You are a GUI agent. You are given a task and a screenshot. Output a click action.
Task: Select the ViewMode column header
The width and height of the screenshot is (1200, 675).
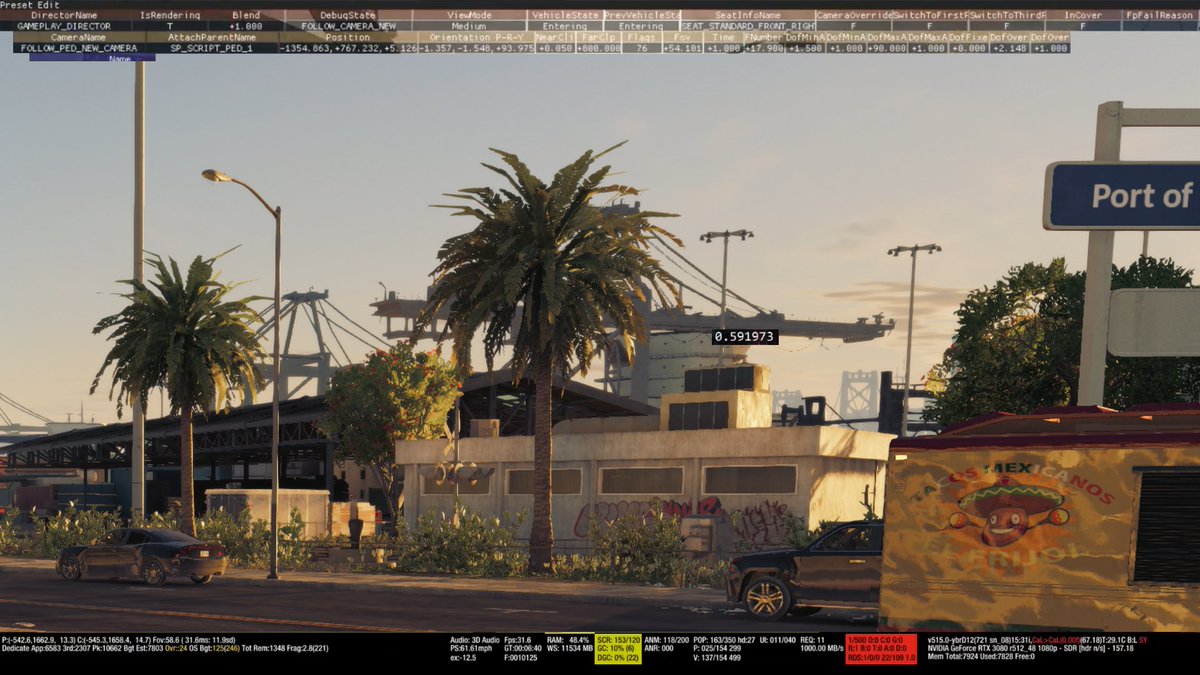coord(469,16)
